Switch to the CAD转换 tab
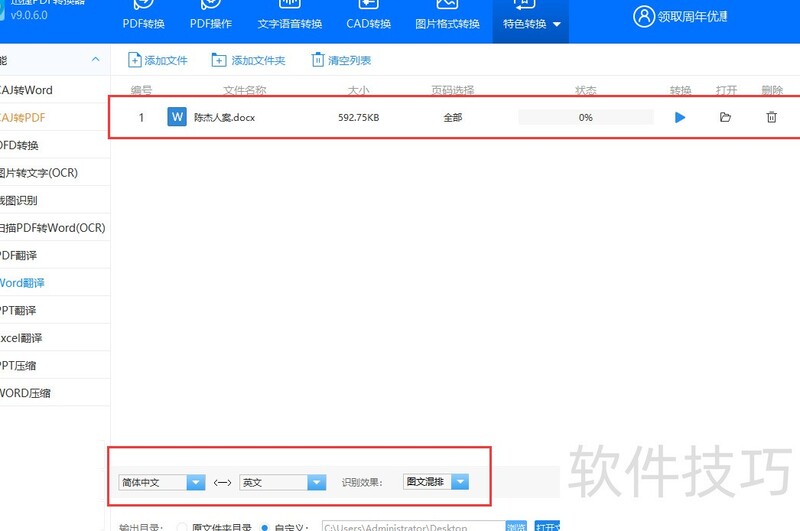 (368, 15)
